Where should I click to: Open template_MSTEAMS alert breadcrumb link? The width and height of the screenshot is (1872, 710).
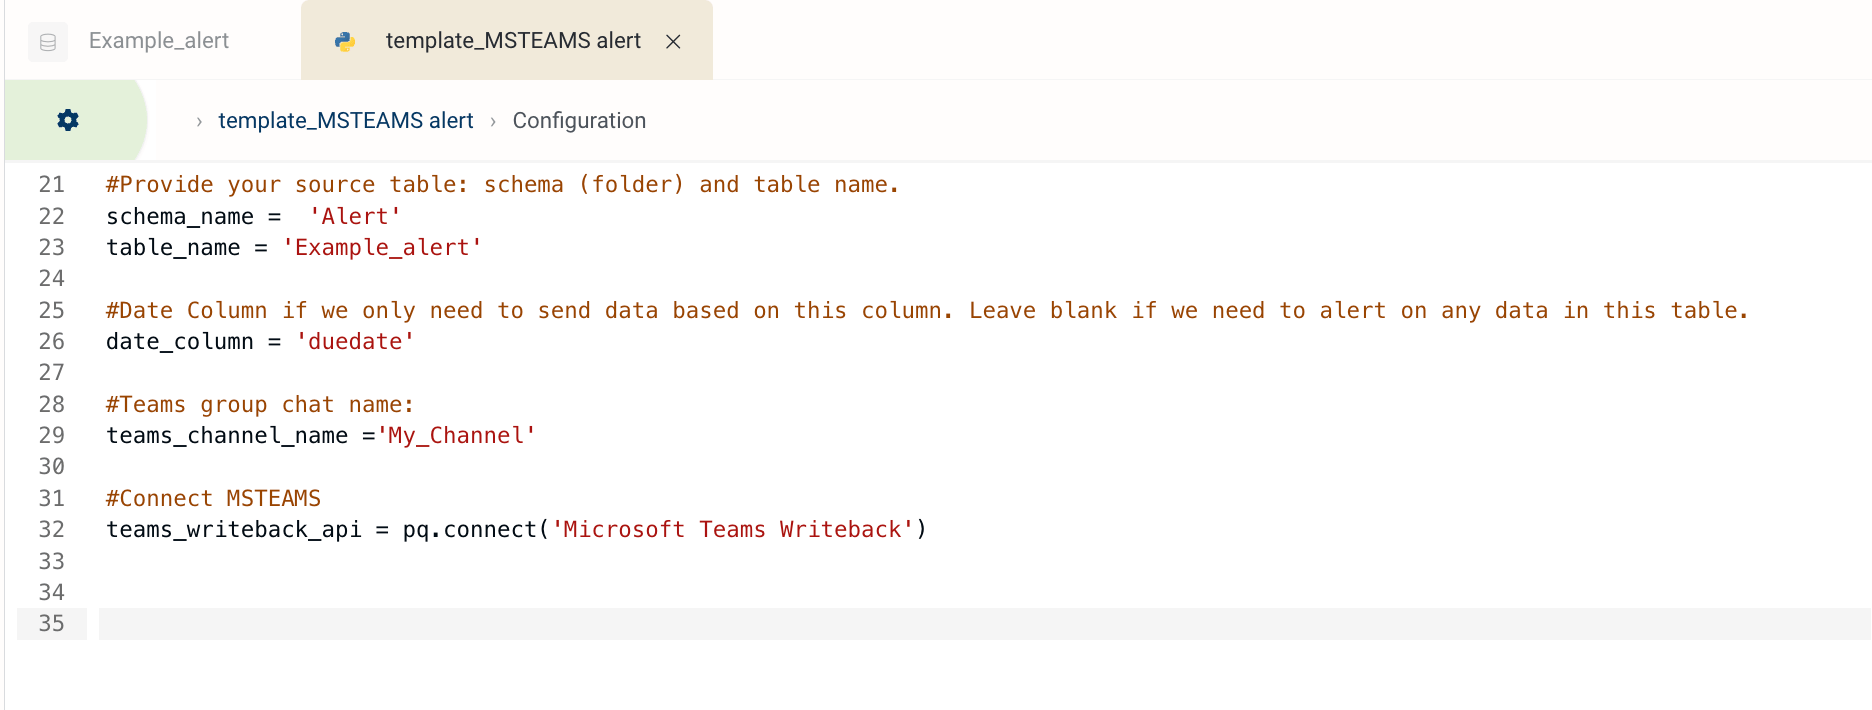click(345, 120)
